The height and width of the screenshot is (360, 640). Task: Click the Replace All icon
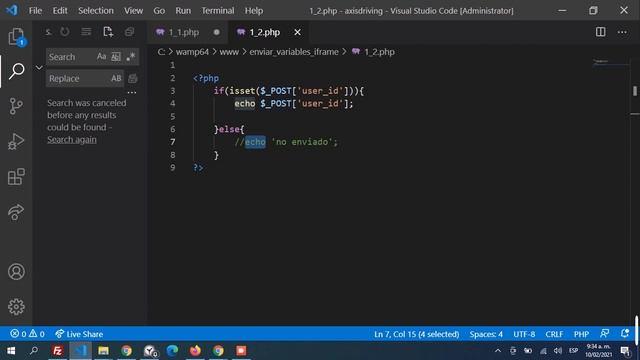(x=133, y=78)
